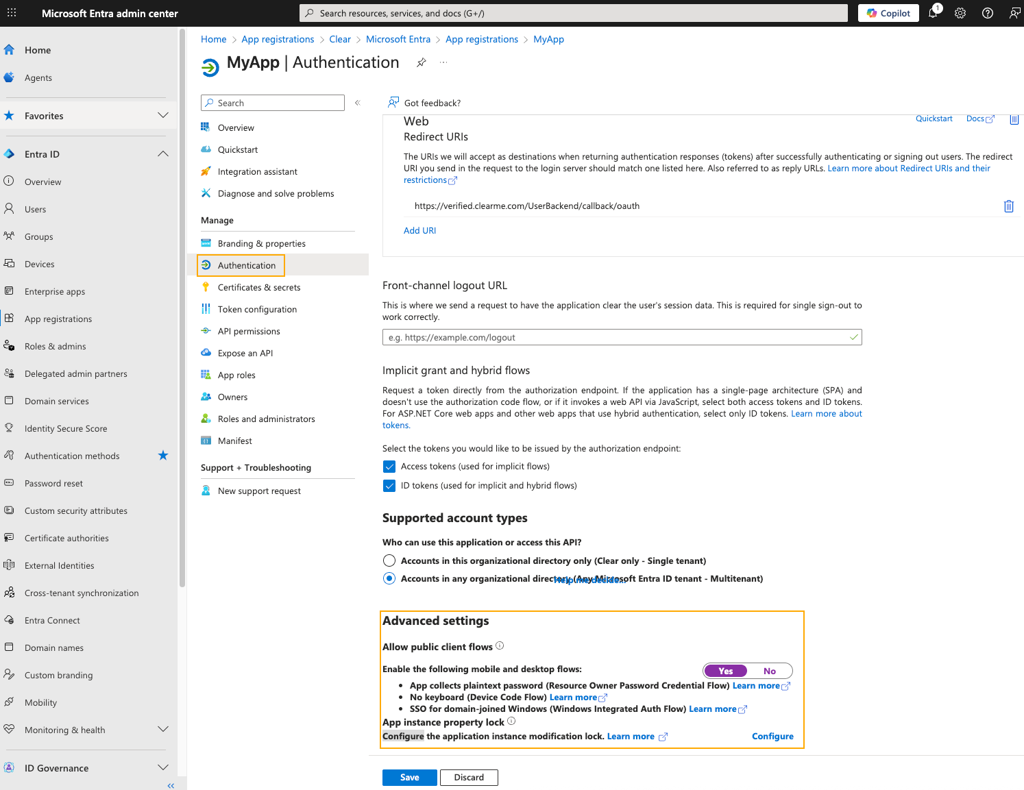Viewport: 1024px width, 790px height.
Task: Click the Owners people icon
Action: point(206,396)
